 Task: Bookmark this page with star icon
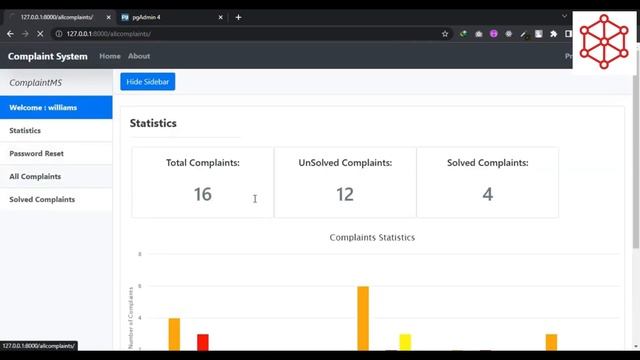tap(445, 34)
